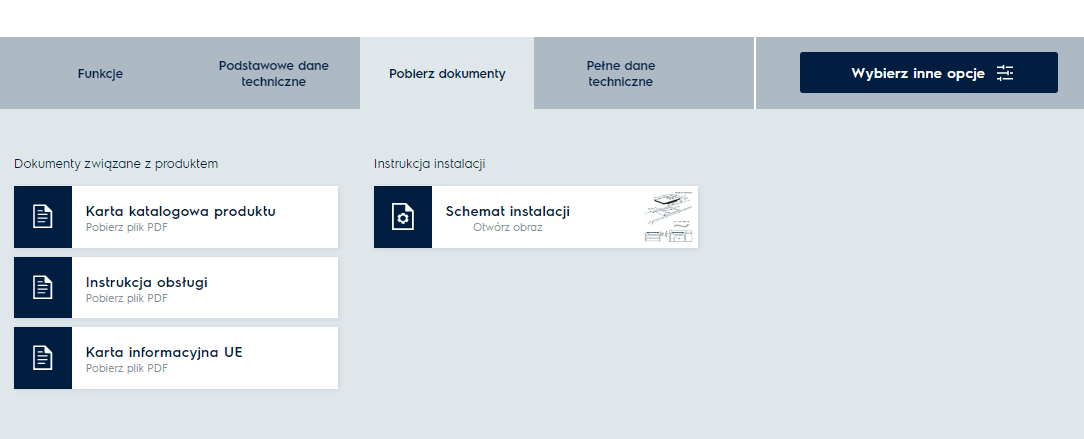Image resolution: width=1084 pixels, height=439 pixels.
Task: Download Karta informacyjna UE PDF
Action: click(x=164, y=352)
